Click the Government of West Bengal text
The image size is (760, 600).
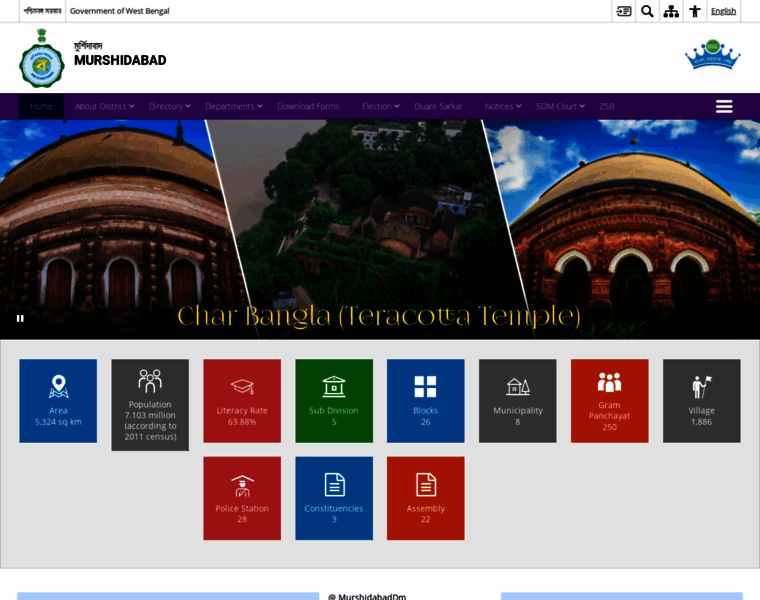(119, 11)
